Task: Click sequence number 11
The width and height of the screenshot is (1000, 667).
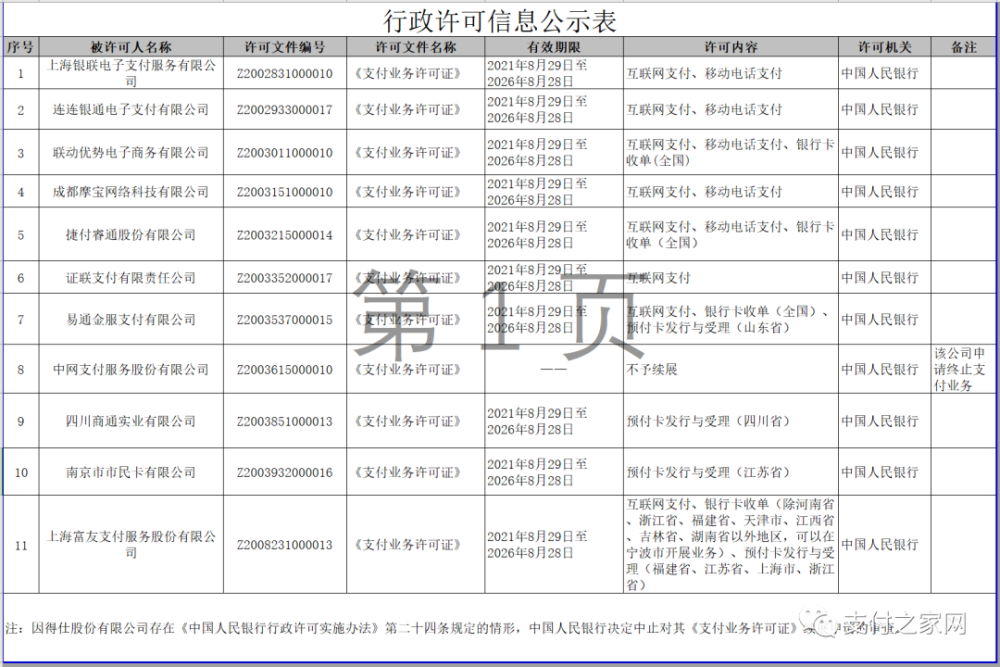Action: tap(21, 545)
